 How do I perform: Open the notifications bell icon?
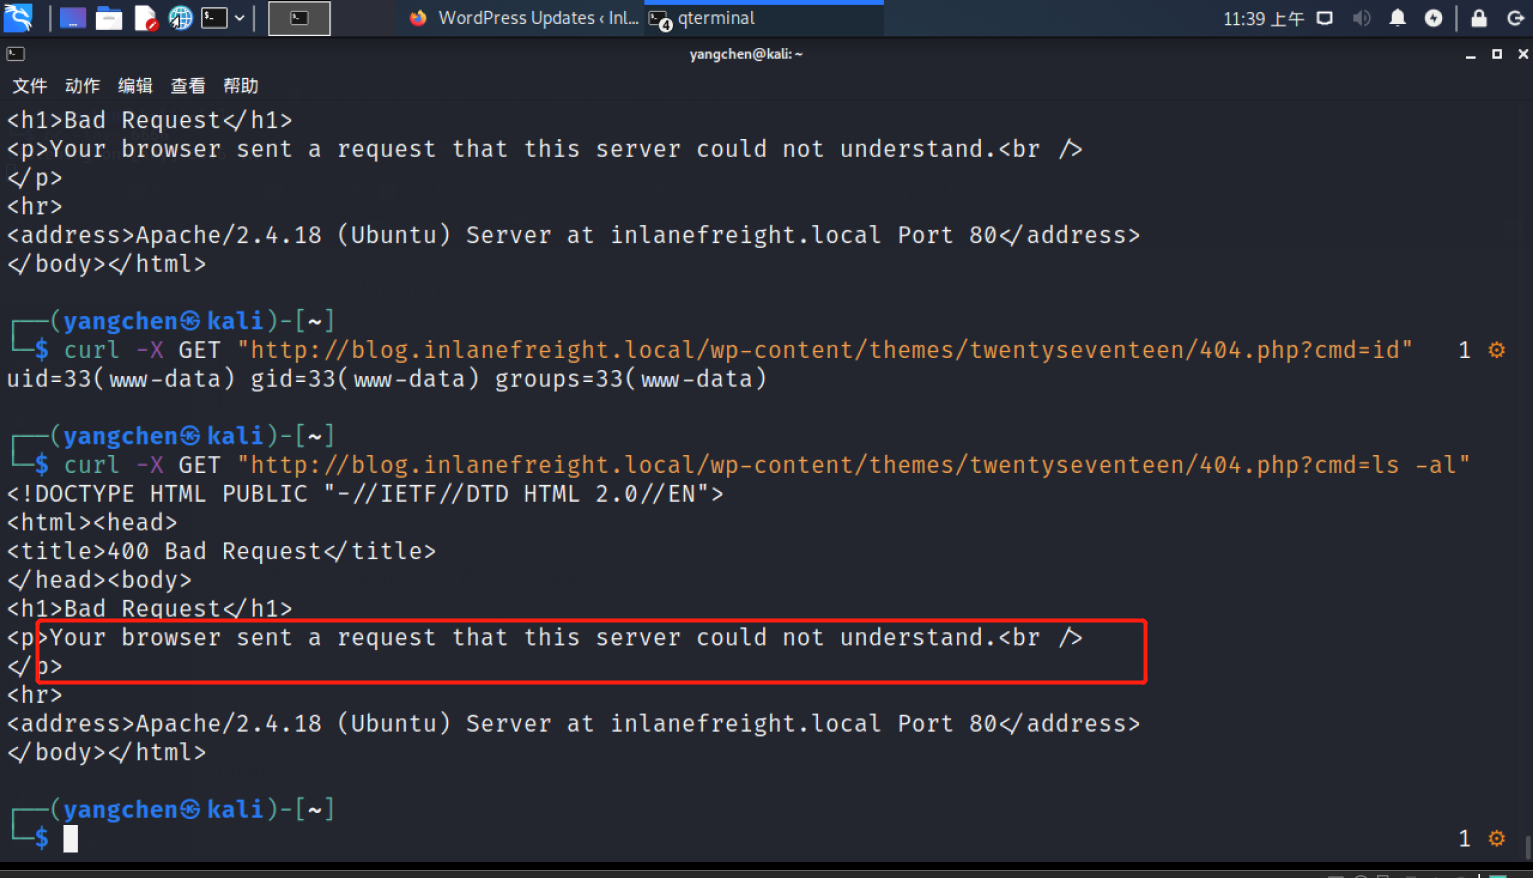click(x=1398, y=18)
